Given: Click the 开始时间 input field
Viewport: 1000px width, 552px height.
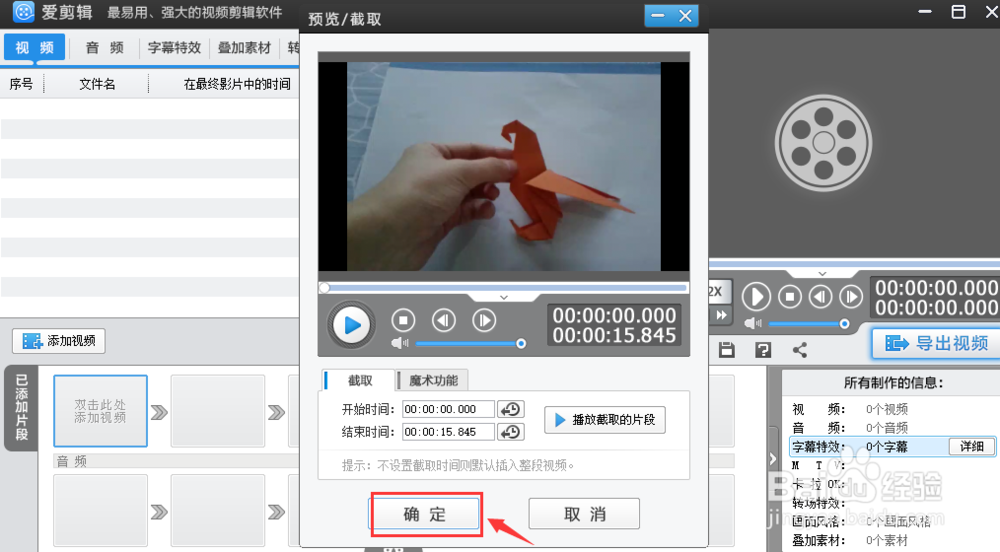Looking at the screenshot, I should 448,409.
